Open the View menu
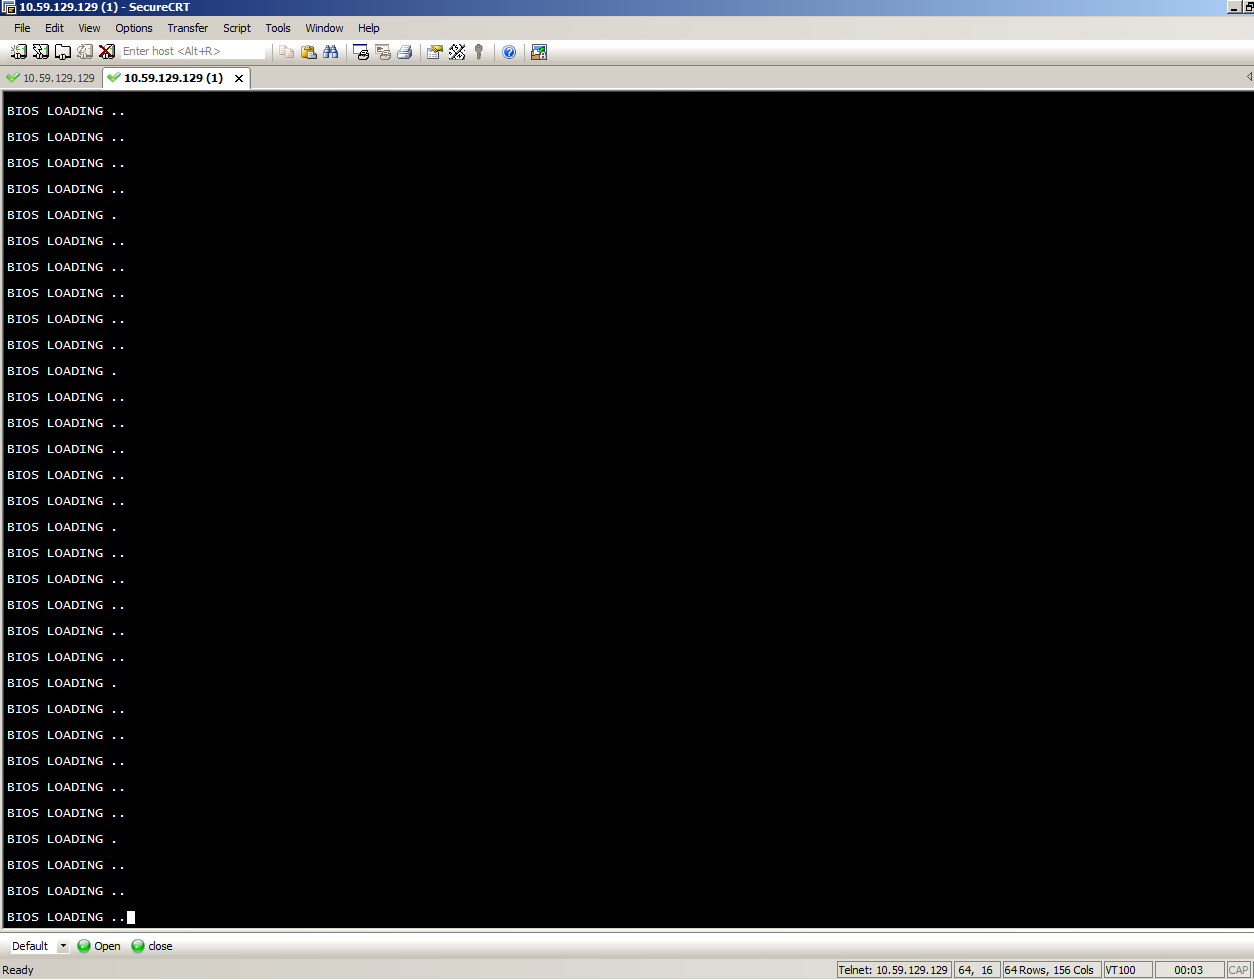 (89, 28)
